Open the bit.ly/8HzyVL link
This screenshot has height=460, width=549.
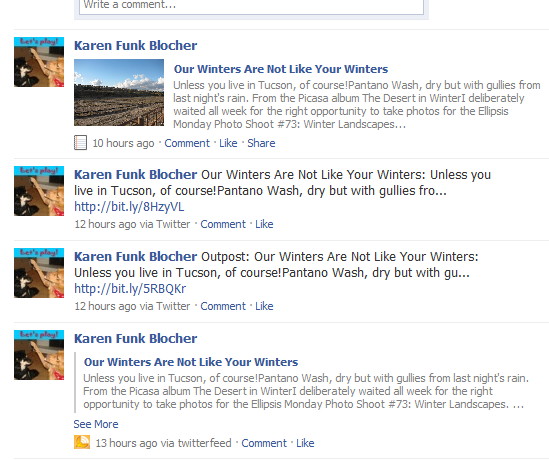129,207
